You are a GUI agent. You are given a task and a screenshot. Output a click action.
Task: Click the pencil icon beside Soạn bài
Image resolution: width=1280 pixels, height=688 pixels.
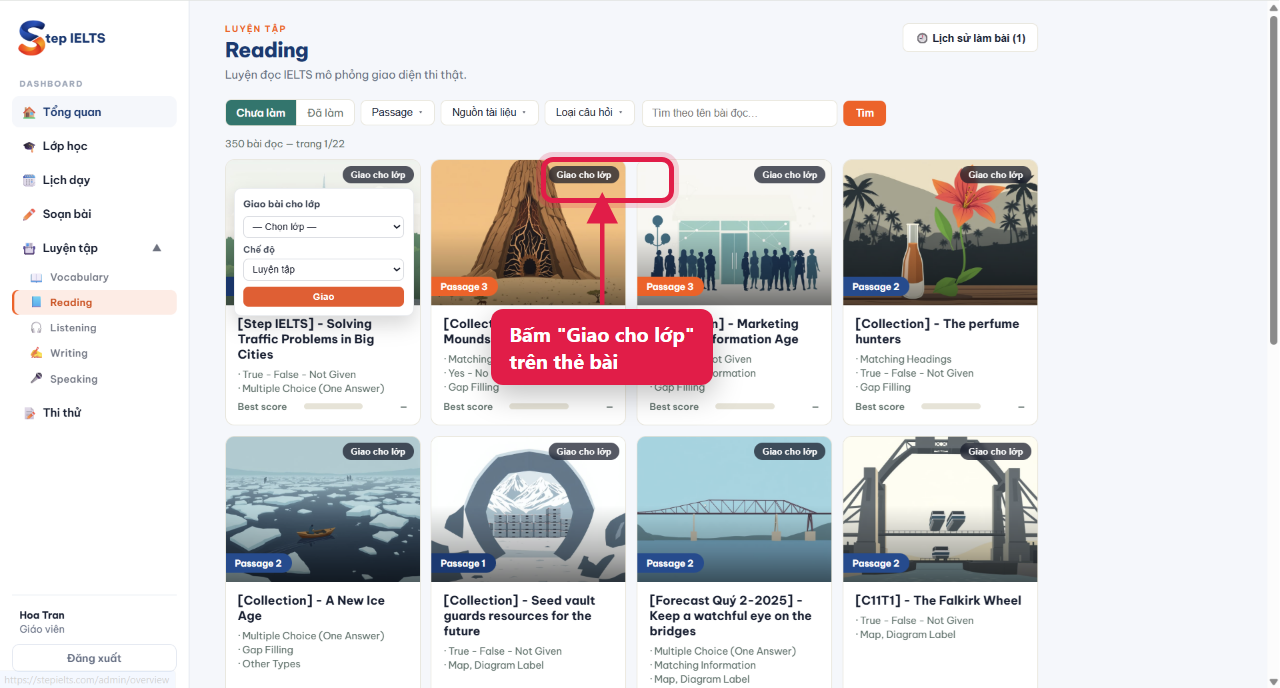(29, 214)
